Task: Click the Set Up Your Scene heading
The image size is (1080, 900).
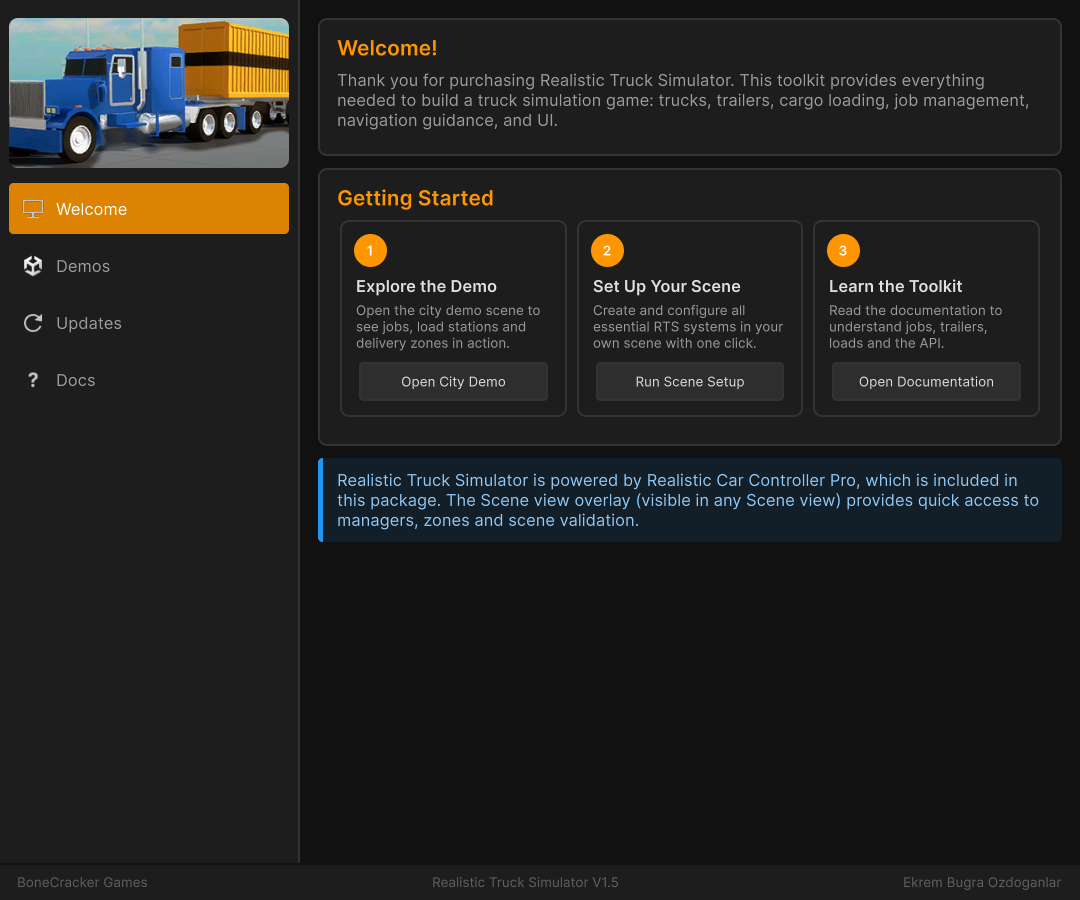Action: click(x=667, y=286)
